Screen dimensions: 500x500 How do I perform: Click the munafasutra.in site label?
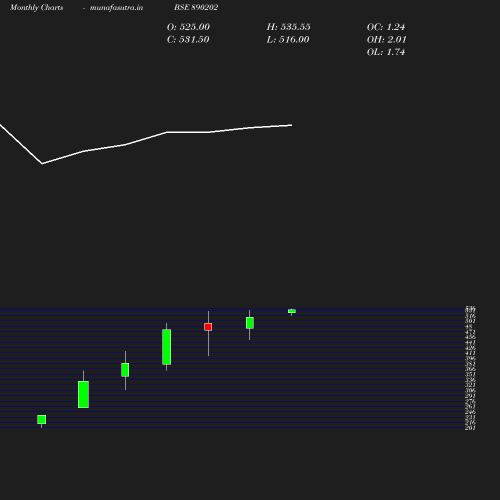click(x=116, y=7)
